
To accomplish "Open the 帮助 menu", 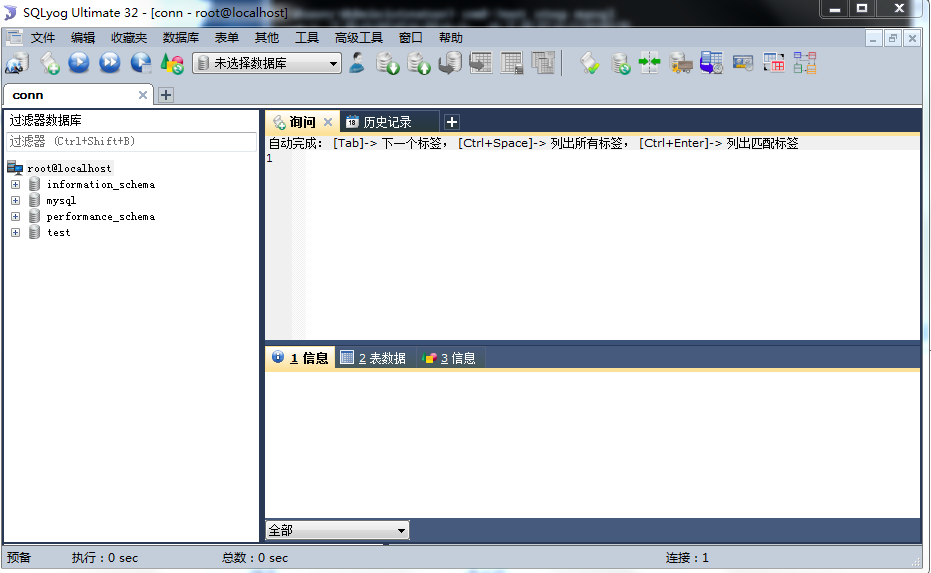I will pos(451,38).
